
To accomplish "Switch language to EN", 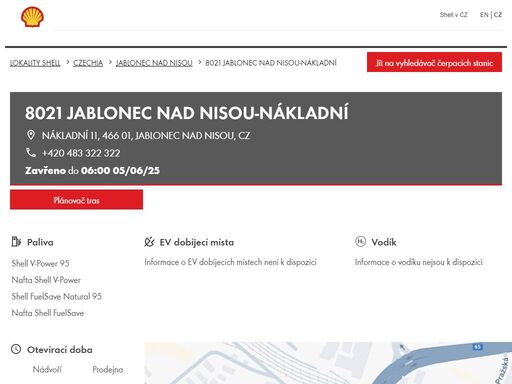I will tap(484, 15).
